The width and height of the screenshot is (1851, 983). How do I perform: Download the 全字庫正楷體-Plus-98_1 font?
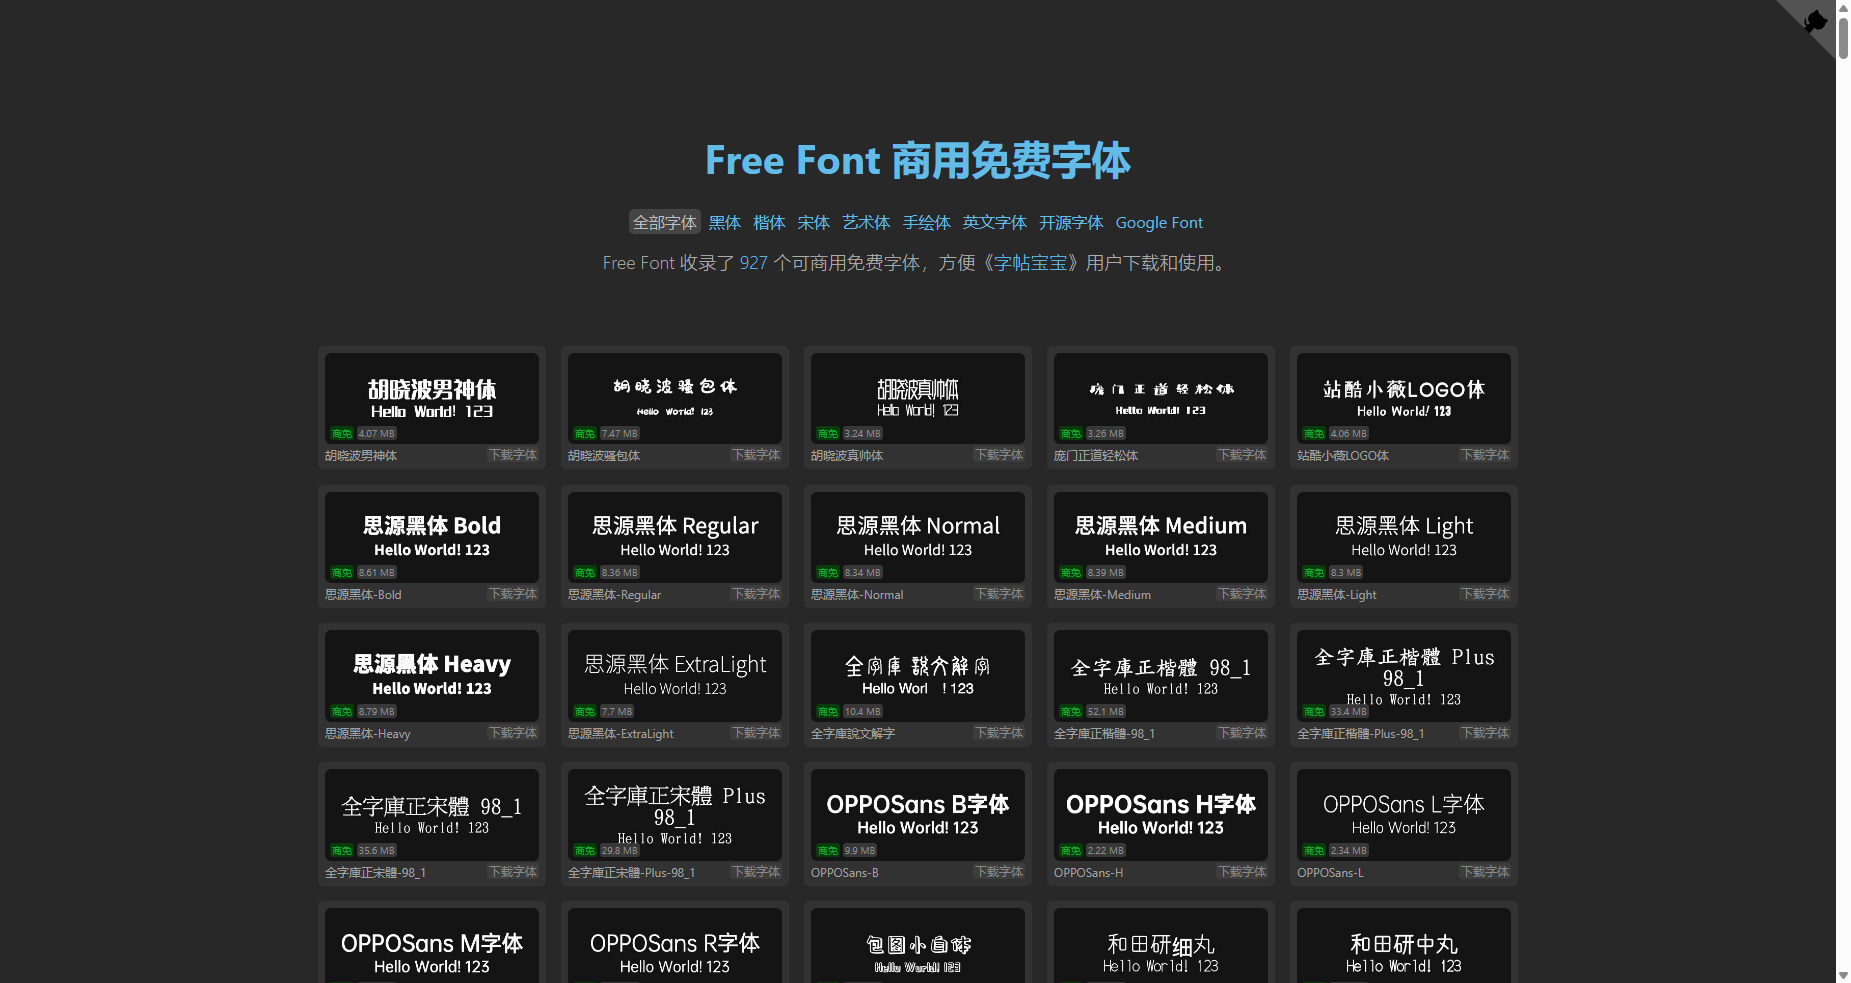point(1485,733)
